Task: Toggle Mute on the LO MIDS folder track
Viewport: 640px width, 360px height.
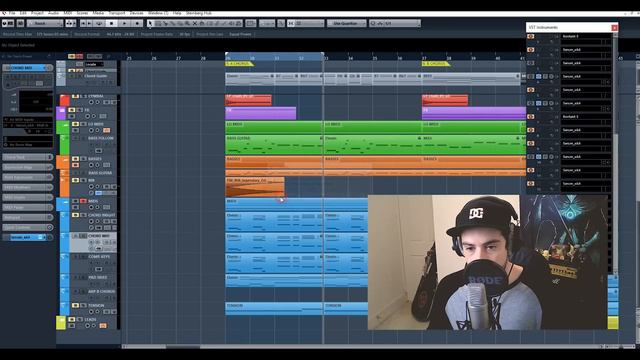Action: (x=76, y=124)
